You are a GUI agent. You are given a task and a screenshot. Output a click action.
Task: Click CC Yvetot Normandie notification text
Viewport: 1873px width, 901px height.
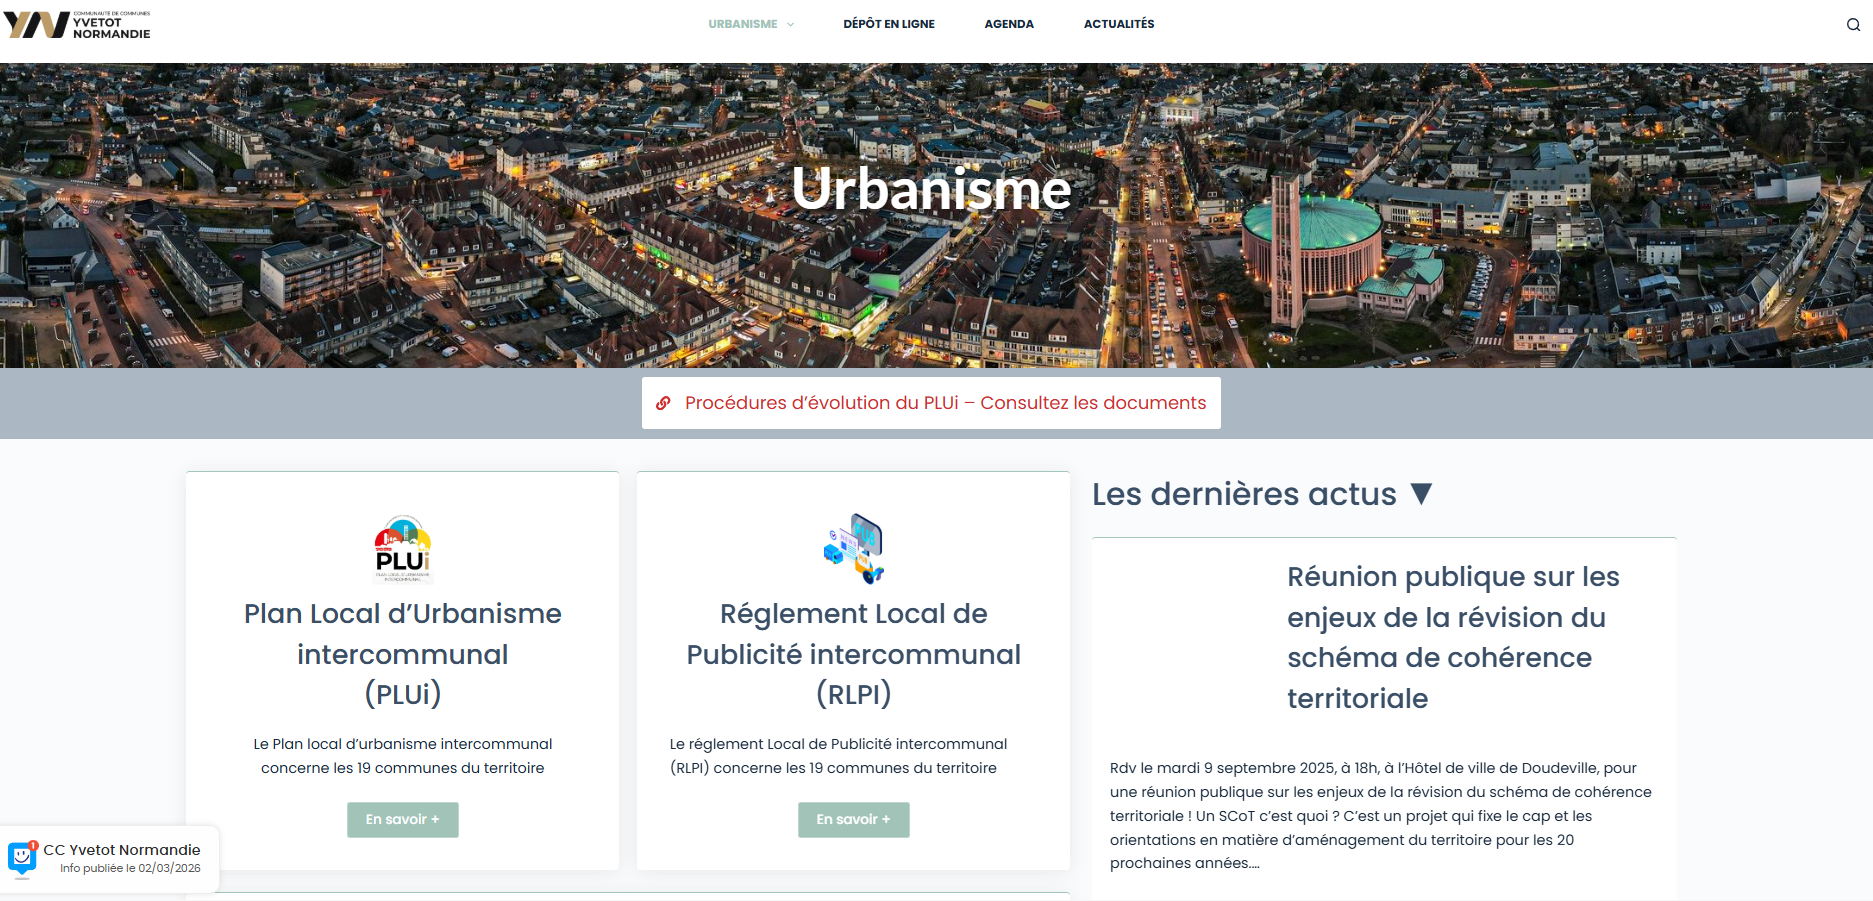point(122,850)
